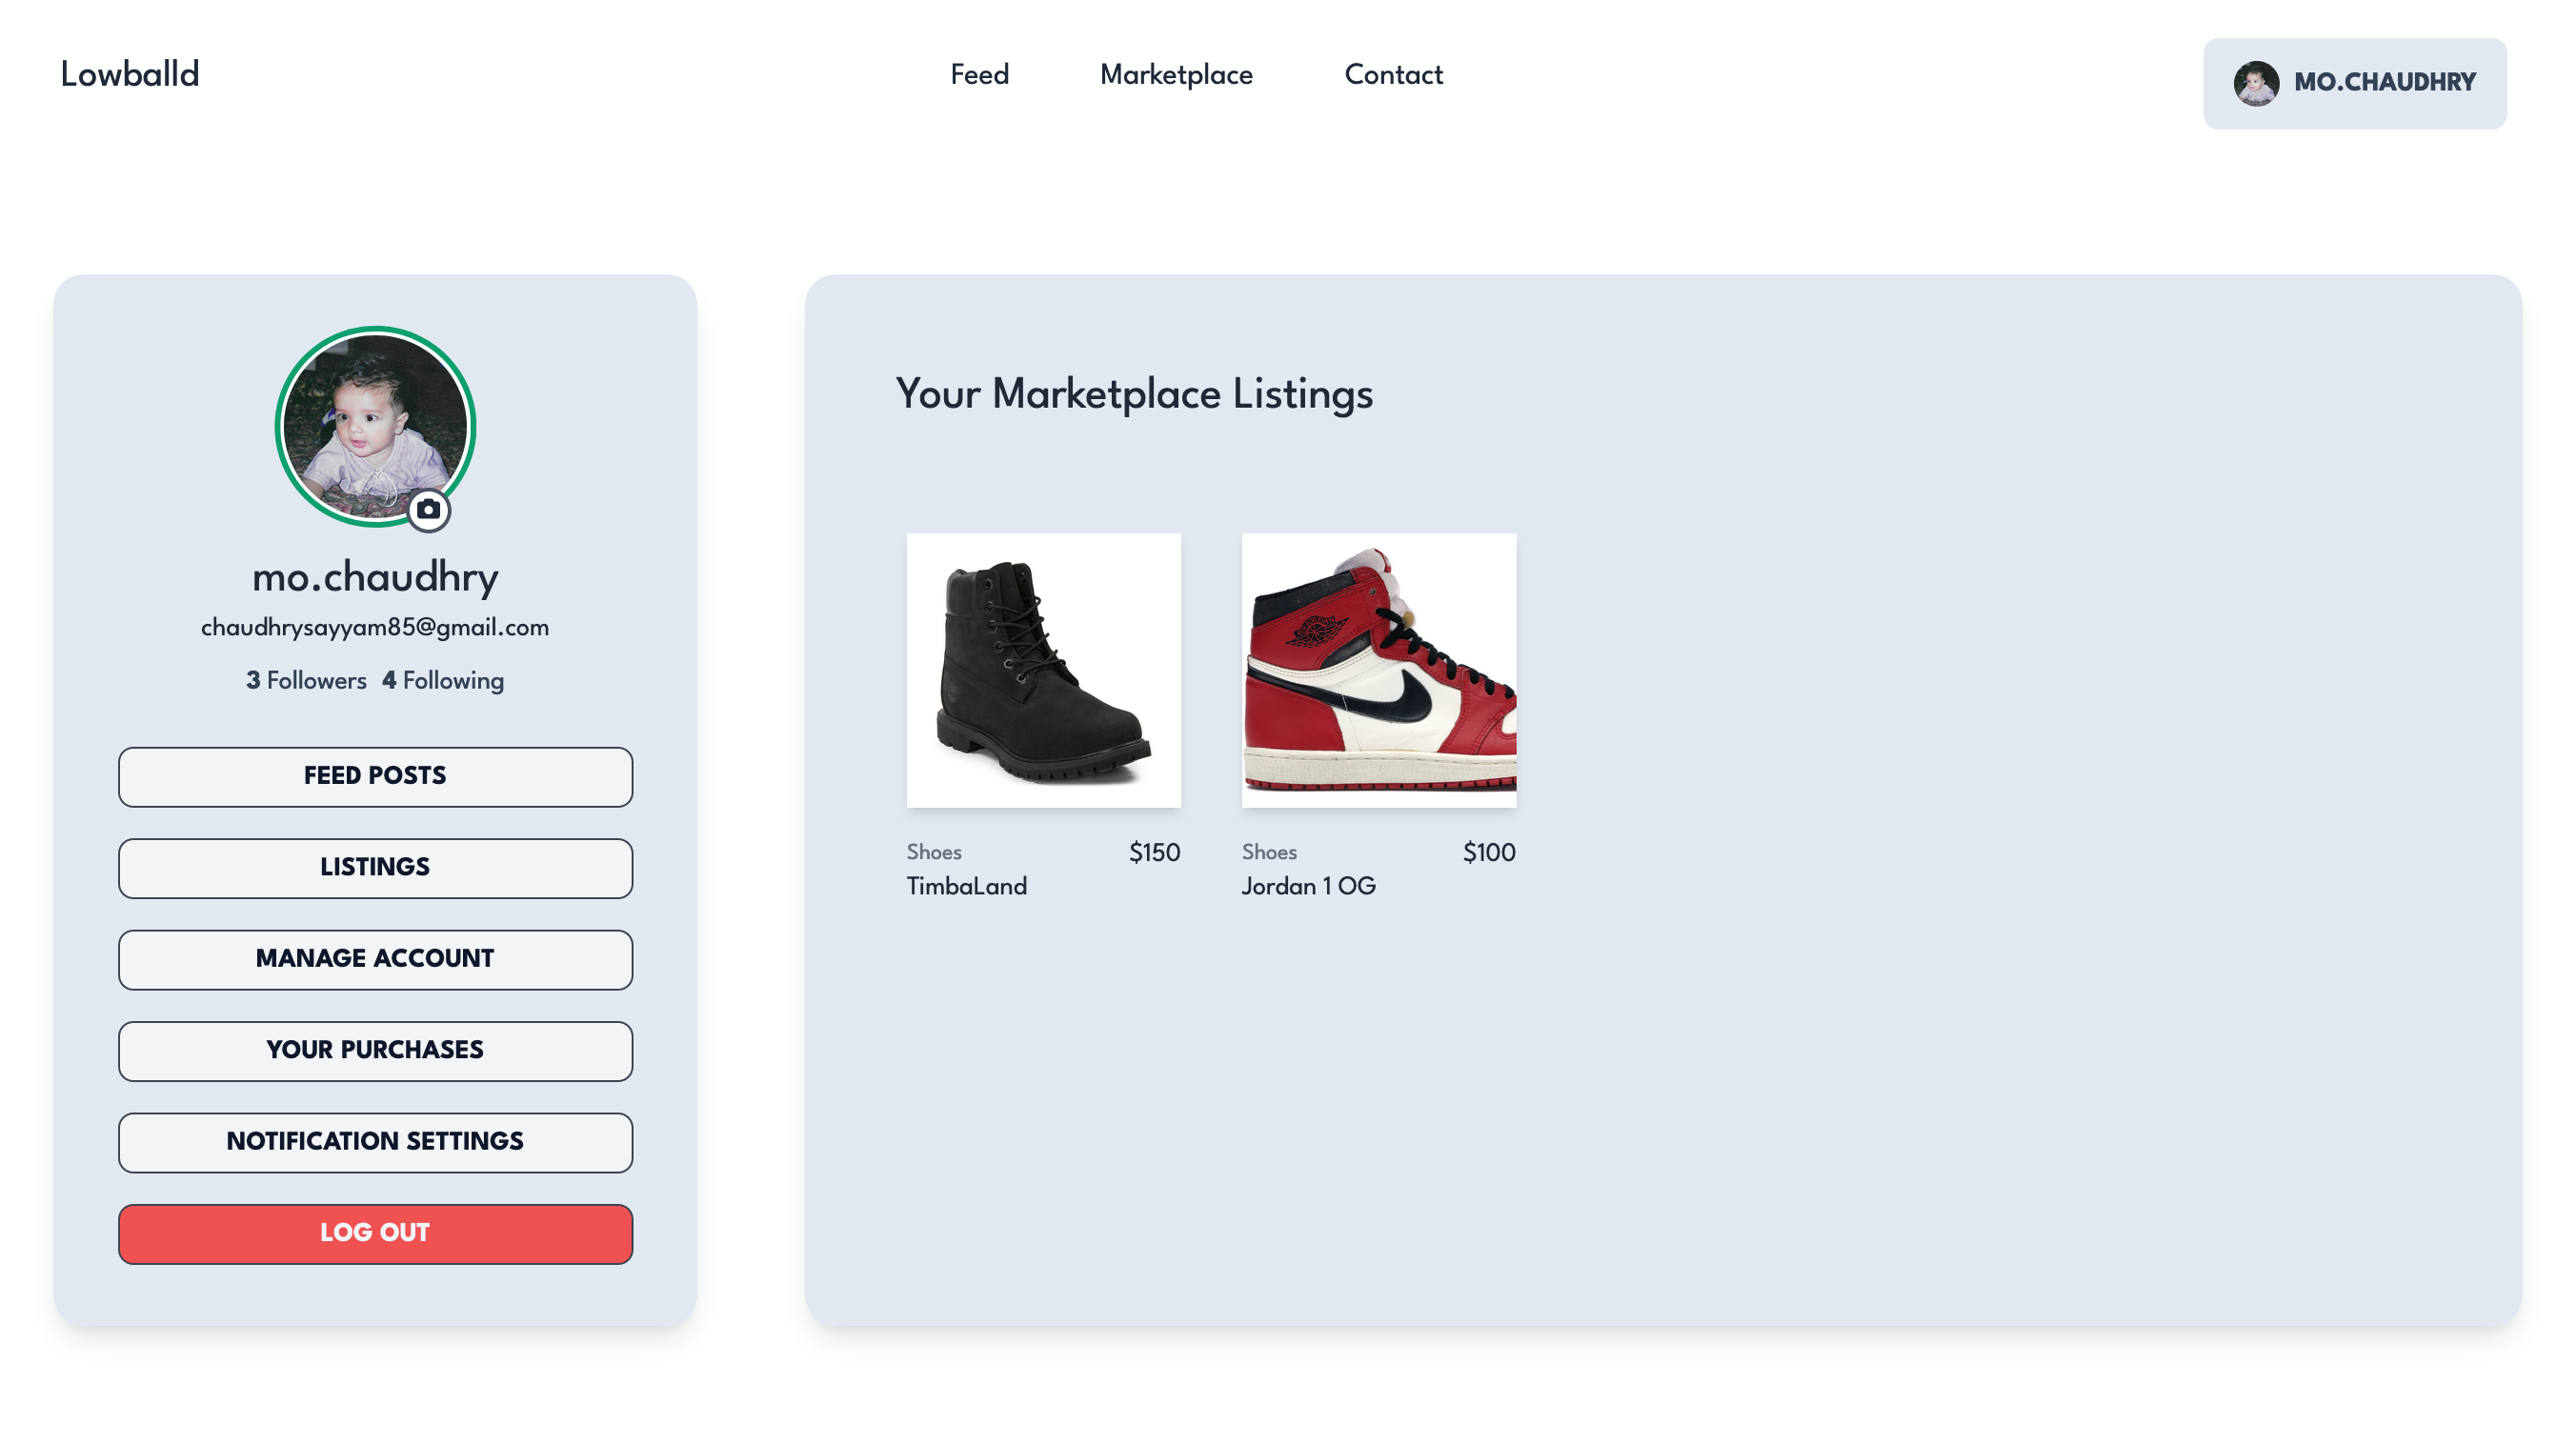Click the camera icon on profile picture

pyautogui.click(x=428, y=509)
